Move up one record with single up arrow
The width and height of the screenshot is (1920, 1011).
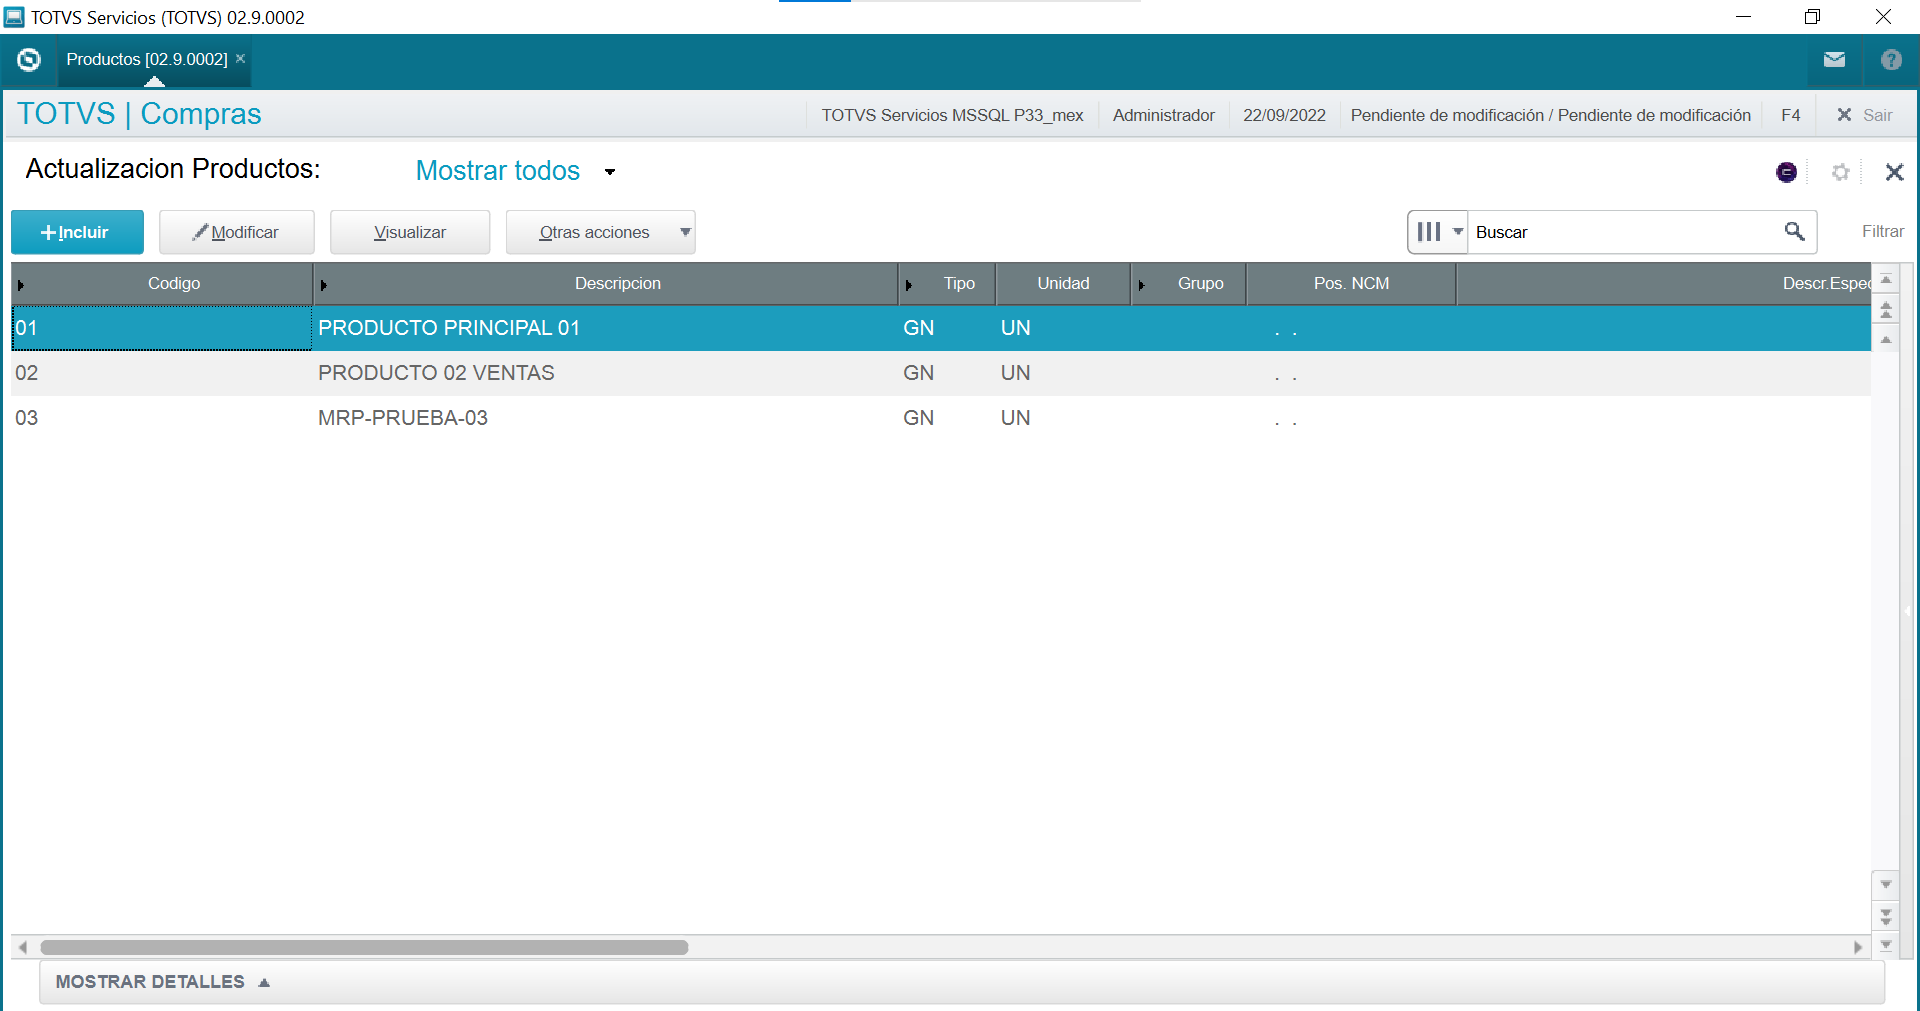pyautogui.click(x=1886, y=340)
